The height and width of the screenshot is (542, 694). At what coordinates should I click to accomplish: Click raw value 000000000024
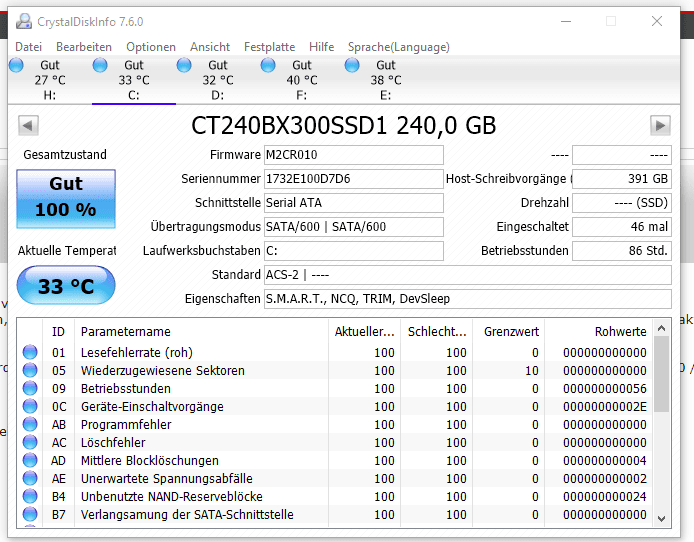pos(605,496)
